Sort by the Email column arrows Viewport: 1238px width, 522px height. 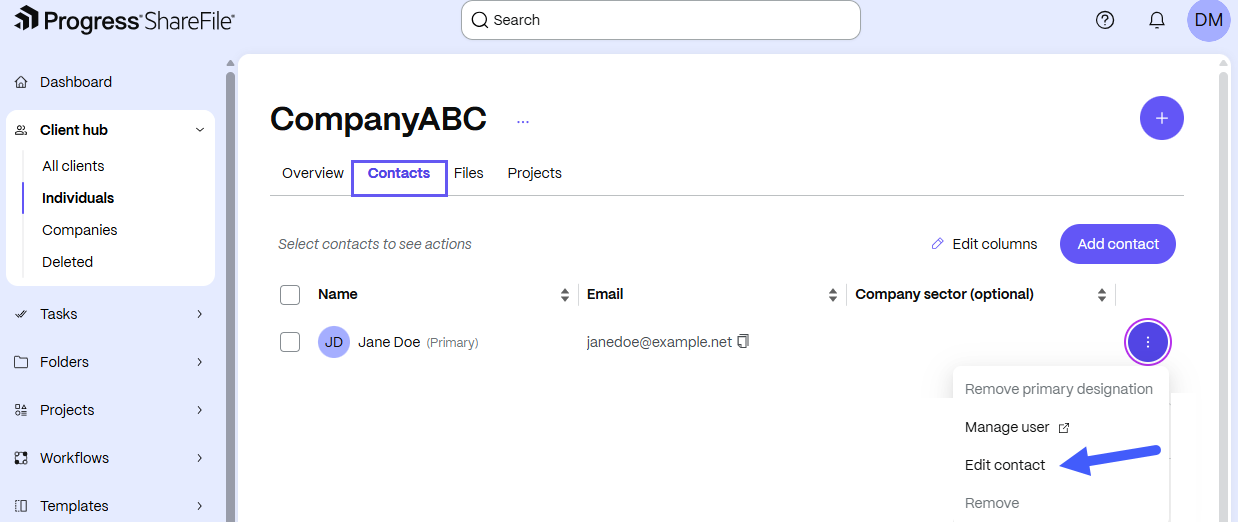833,295
